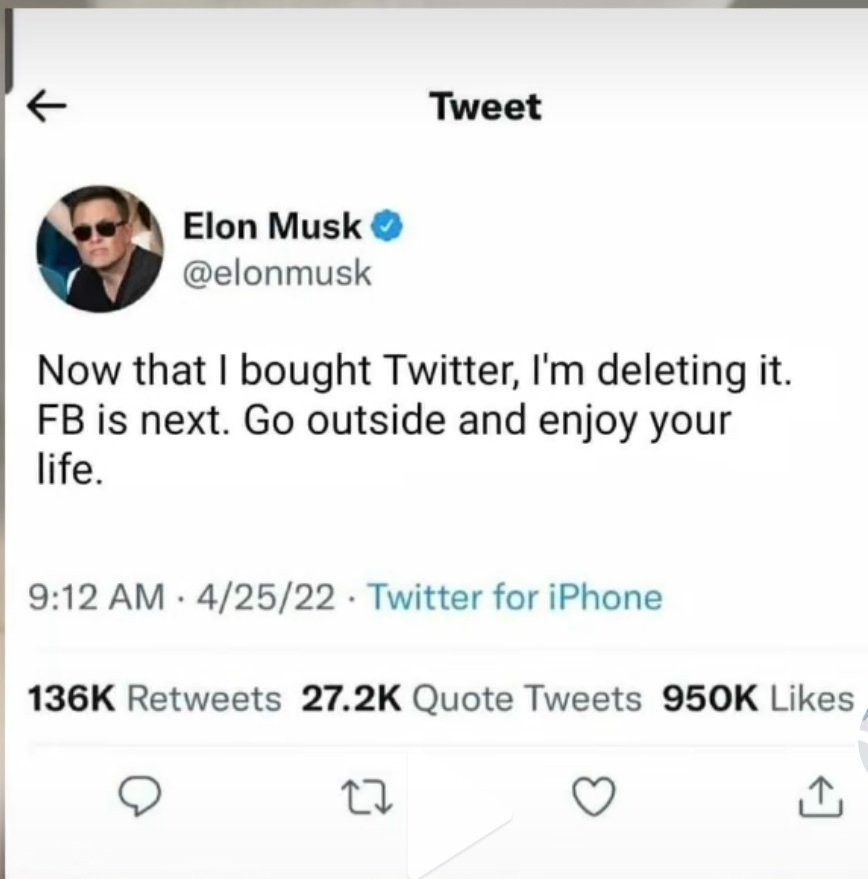Click the Twitter for iPhone link
The width and height of the screenshot is (868, 879).
[515, 598]
